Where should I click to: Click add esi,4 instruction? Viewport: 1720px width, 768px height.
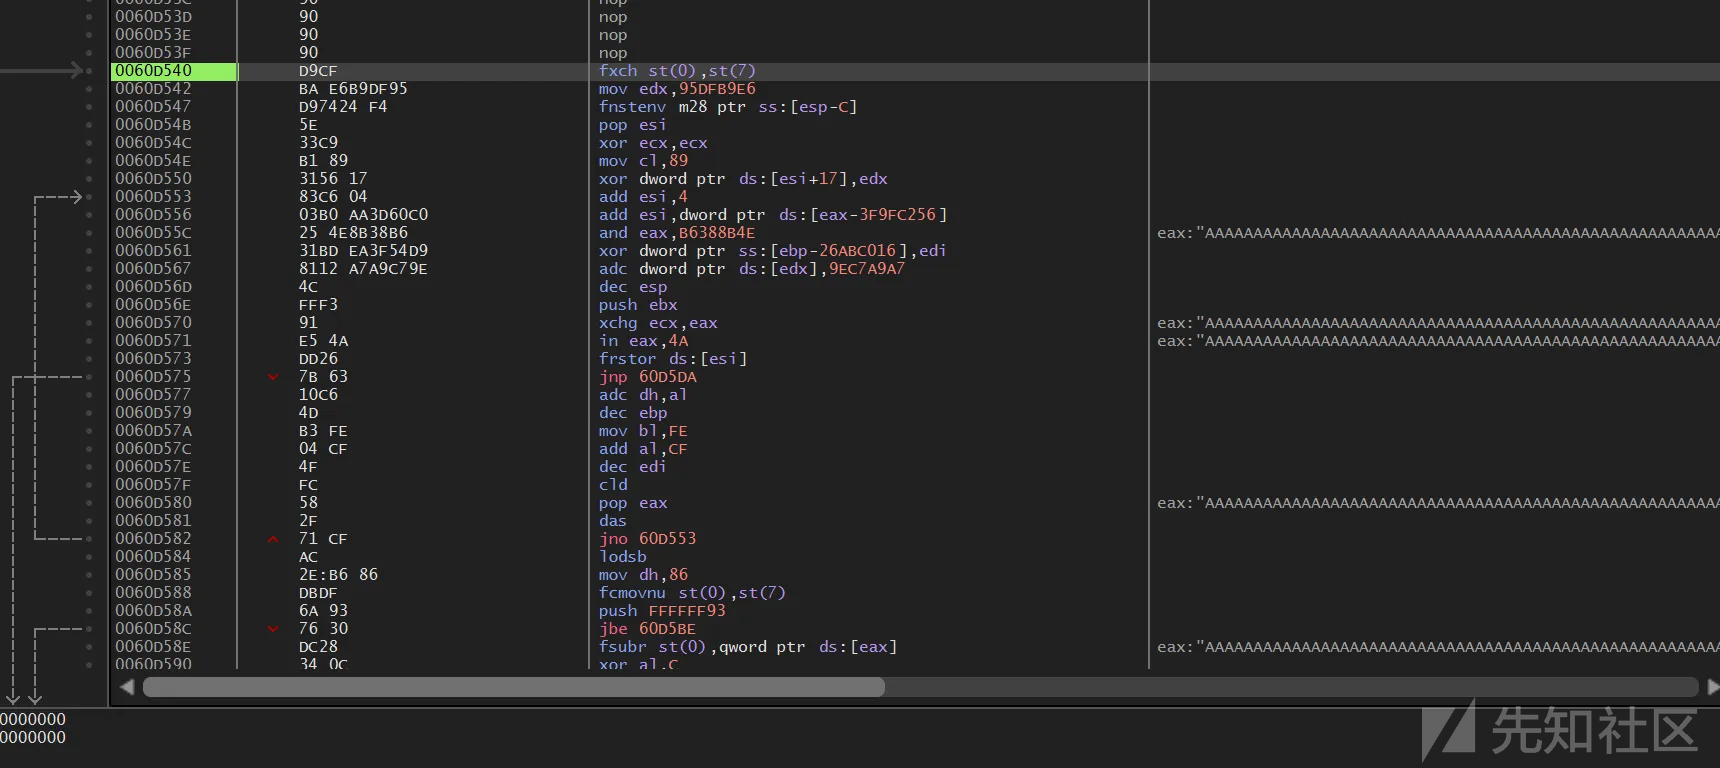[x=643, y=197]
